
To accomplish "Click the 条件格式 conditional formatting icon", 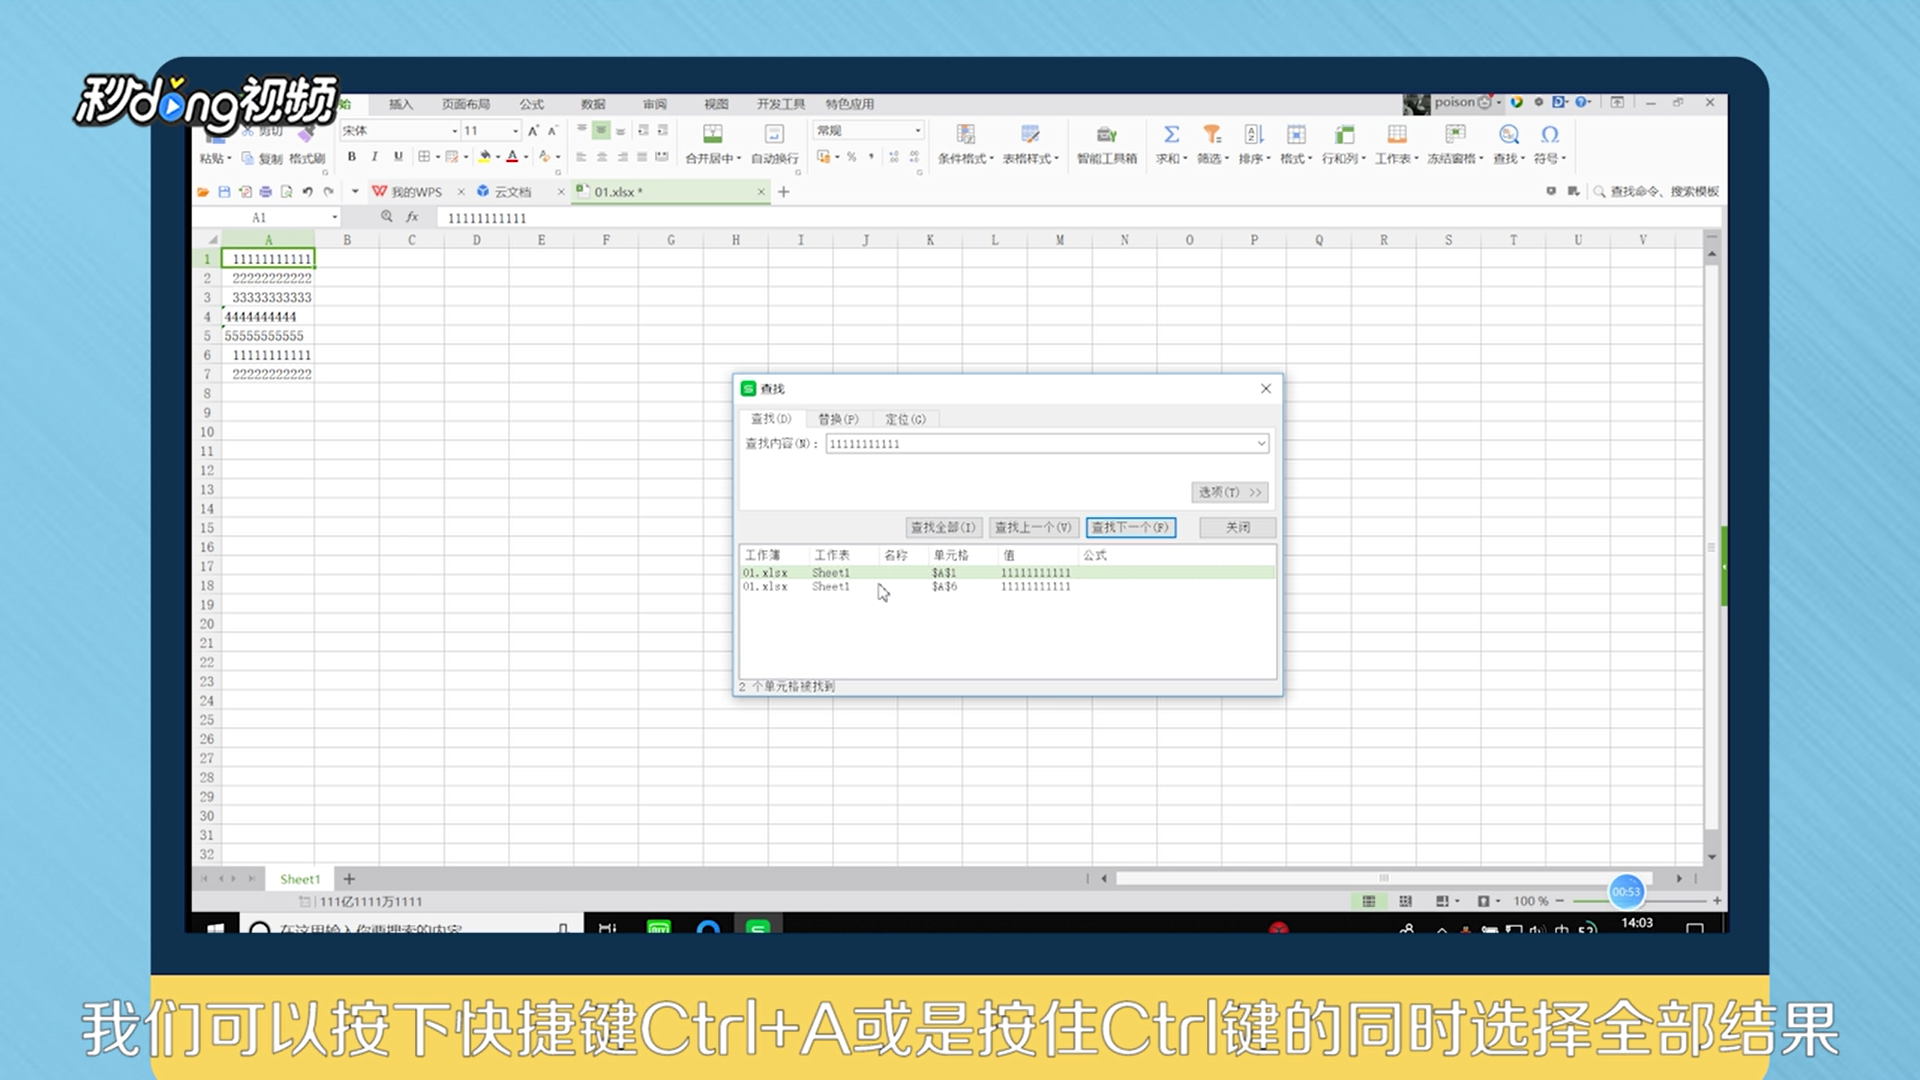I will coord(965,135).
